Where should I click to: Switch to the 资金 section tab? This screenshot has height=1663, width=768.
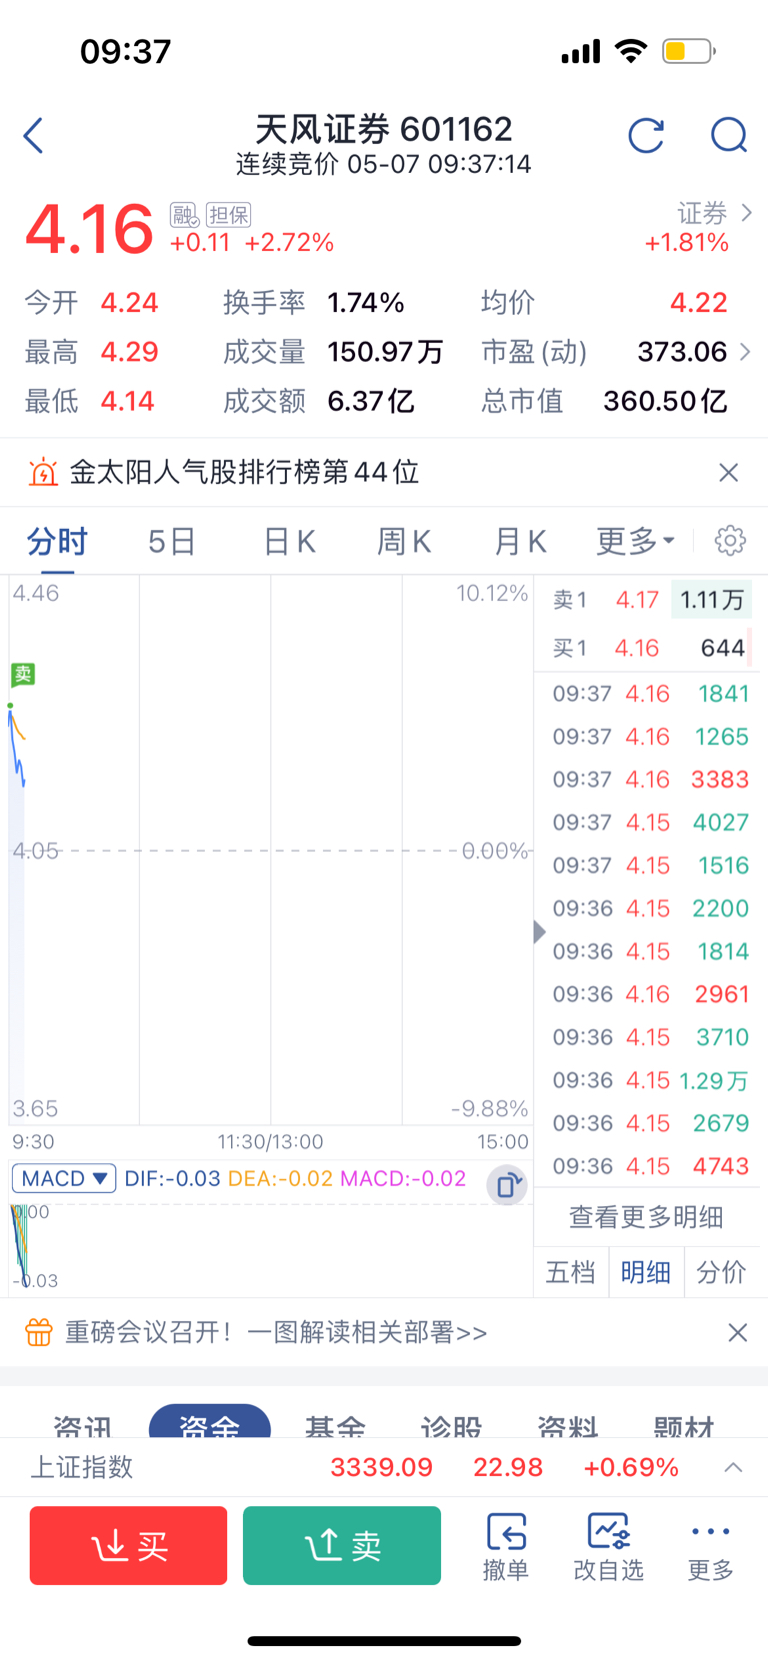pyautogui.click(x=210, y=1421)
